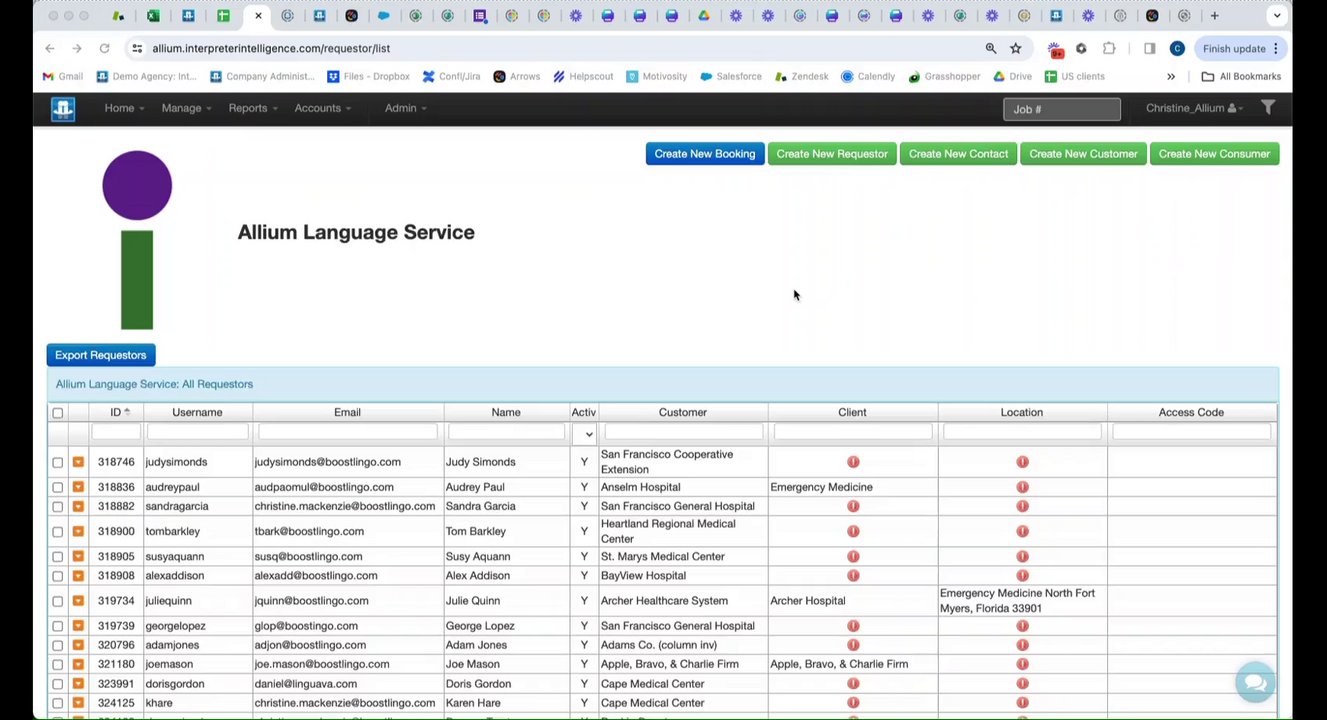
Task: Open the chat support bubble icon
Action: (x=1254, y=683)
